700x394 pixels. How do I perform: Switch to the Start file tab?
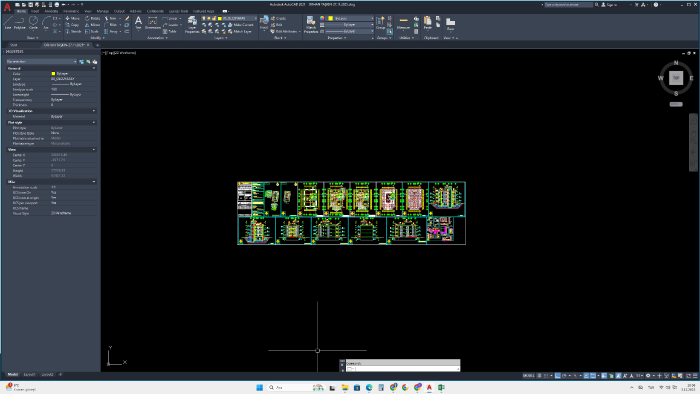(x=13, y=45)
